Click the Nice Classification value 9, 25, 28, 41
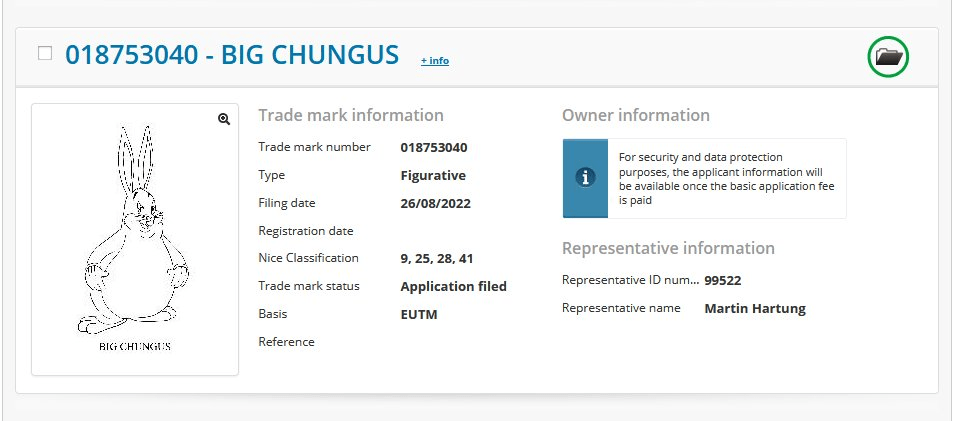 coord(437,259)
